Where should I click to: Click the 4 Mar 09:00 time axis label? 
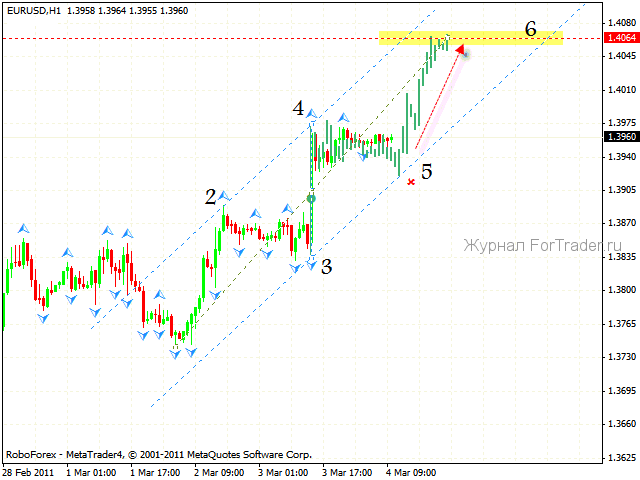(412, 472)
